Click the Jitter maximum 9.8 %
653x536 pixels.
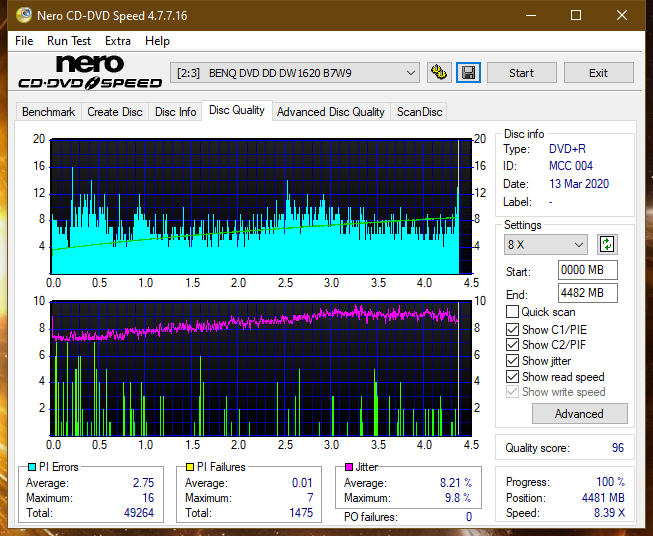pos(458,498)
